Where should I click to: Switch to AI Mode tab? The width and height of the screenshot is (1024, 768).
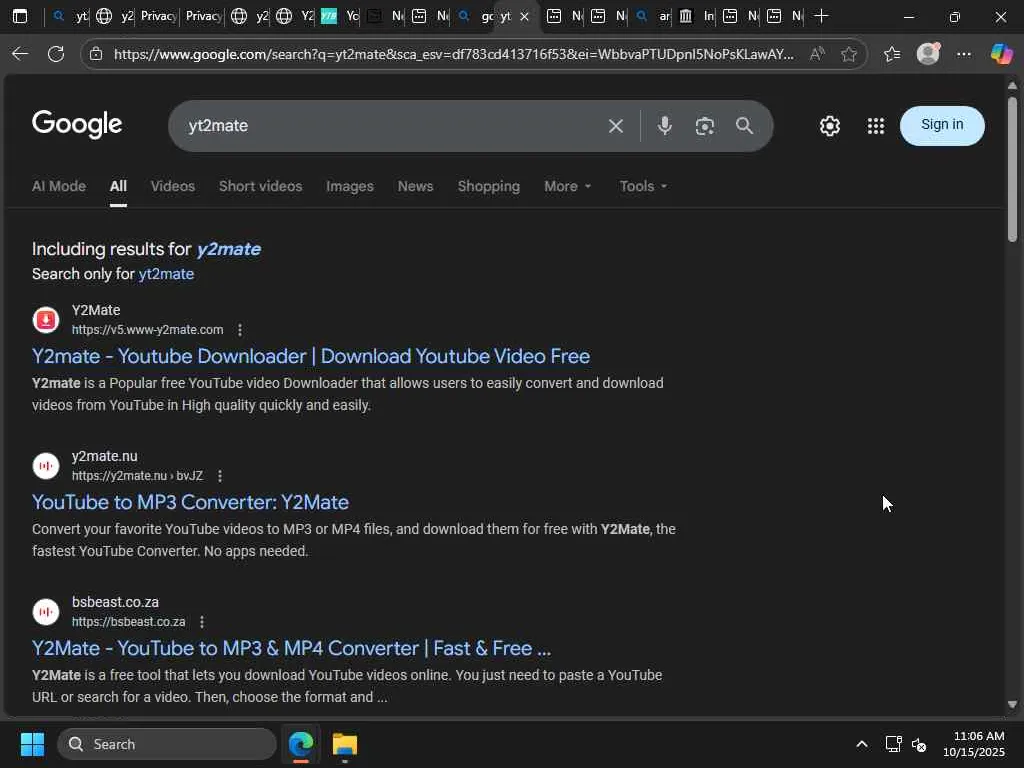59,186
